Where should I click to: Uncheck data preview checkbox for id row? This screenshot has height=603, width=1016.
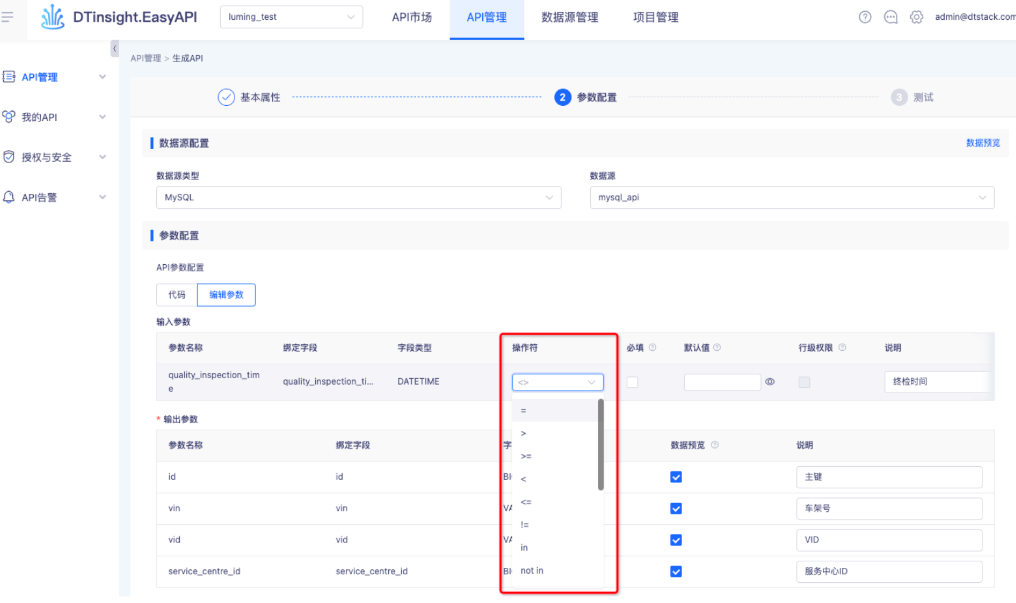point(676,477)
